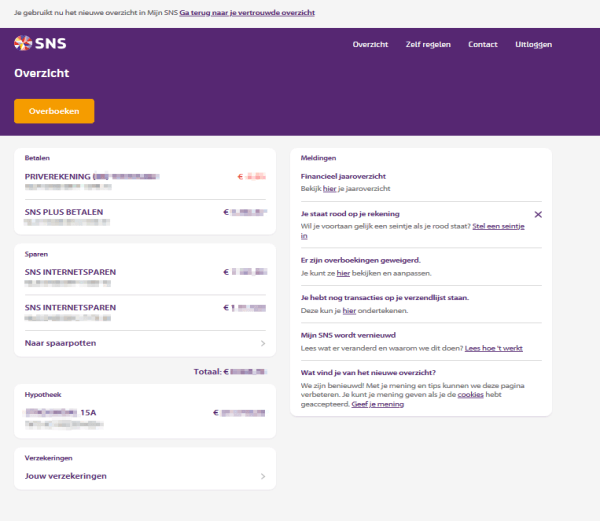Viewport: 600px width, 521px height.
Task: Click 'Mijn SNS wordt vernieuwd' heading
Action: (348, 335)
